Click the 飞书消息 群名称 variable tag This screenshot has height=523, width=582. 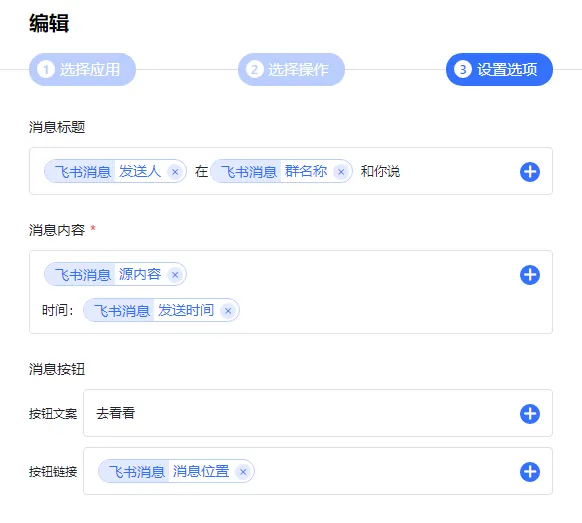tap(281, 171)
